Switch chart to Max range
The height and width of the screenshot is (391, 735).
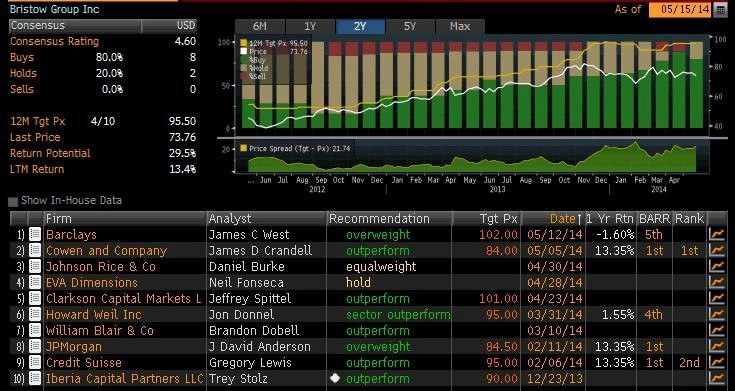point(460,26)
